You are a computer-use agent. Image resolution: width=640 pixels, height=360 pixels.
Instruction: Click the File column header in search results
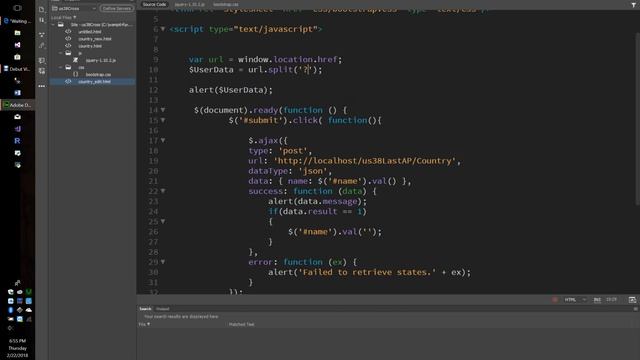144,324
